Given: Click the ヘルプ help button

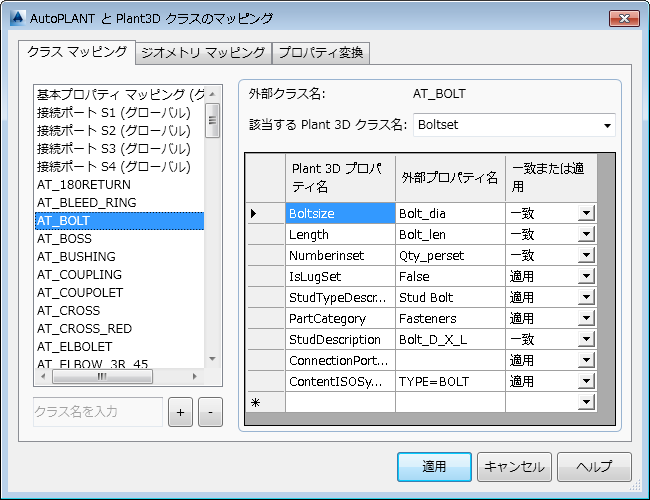Looking at the screenshot, I should pos(594,467).
